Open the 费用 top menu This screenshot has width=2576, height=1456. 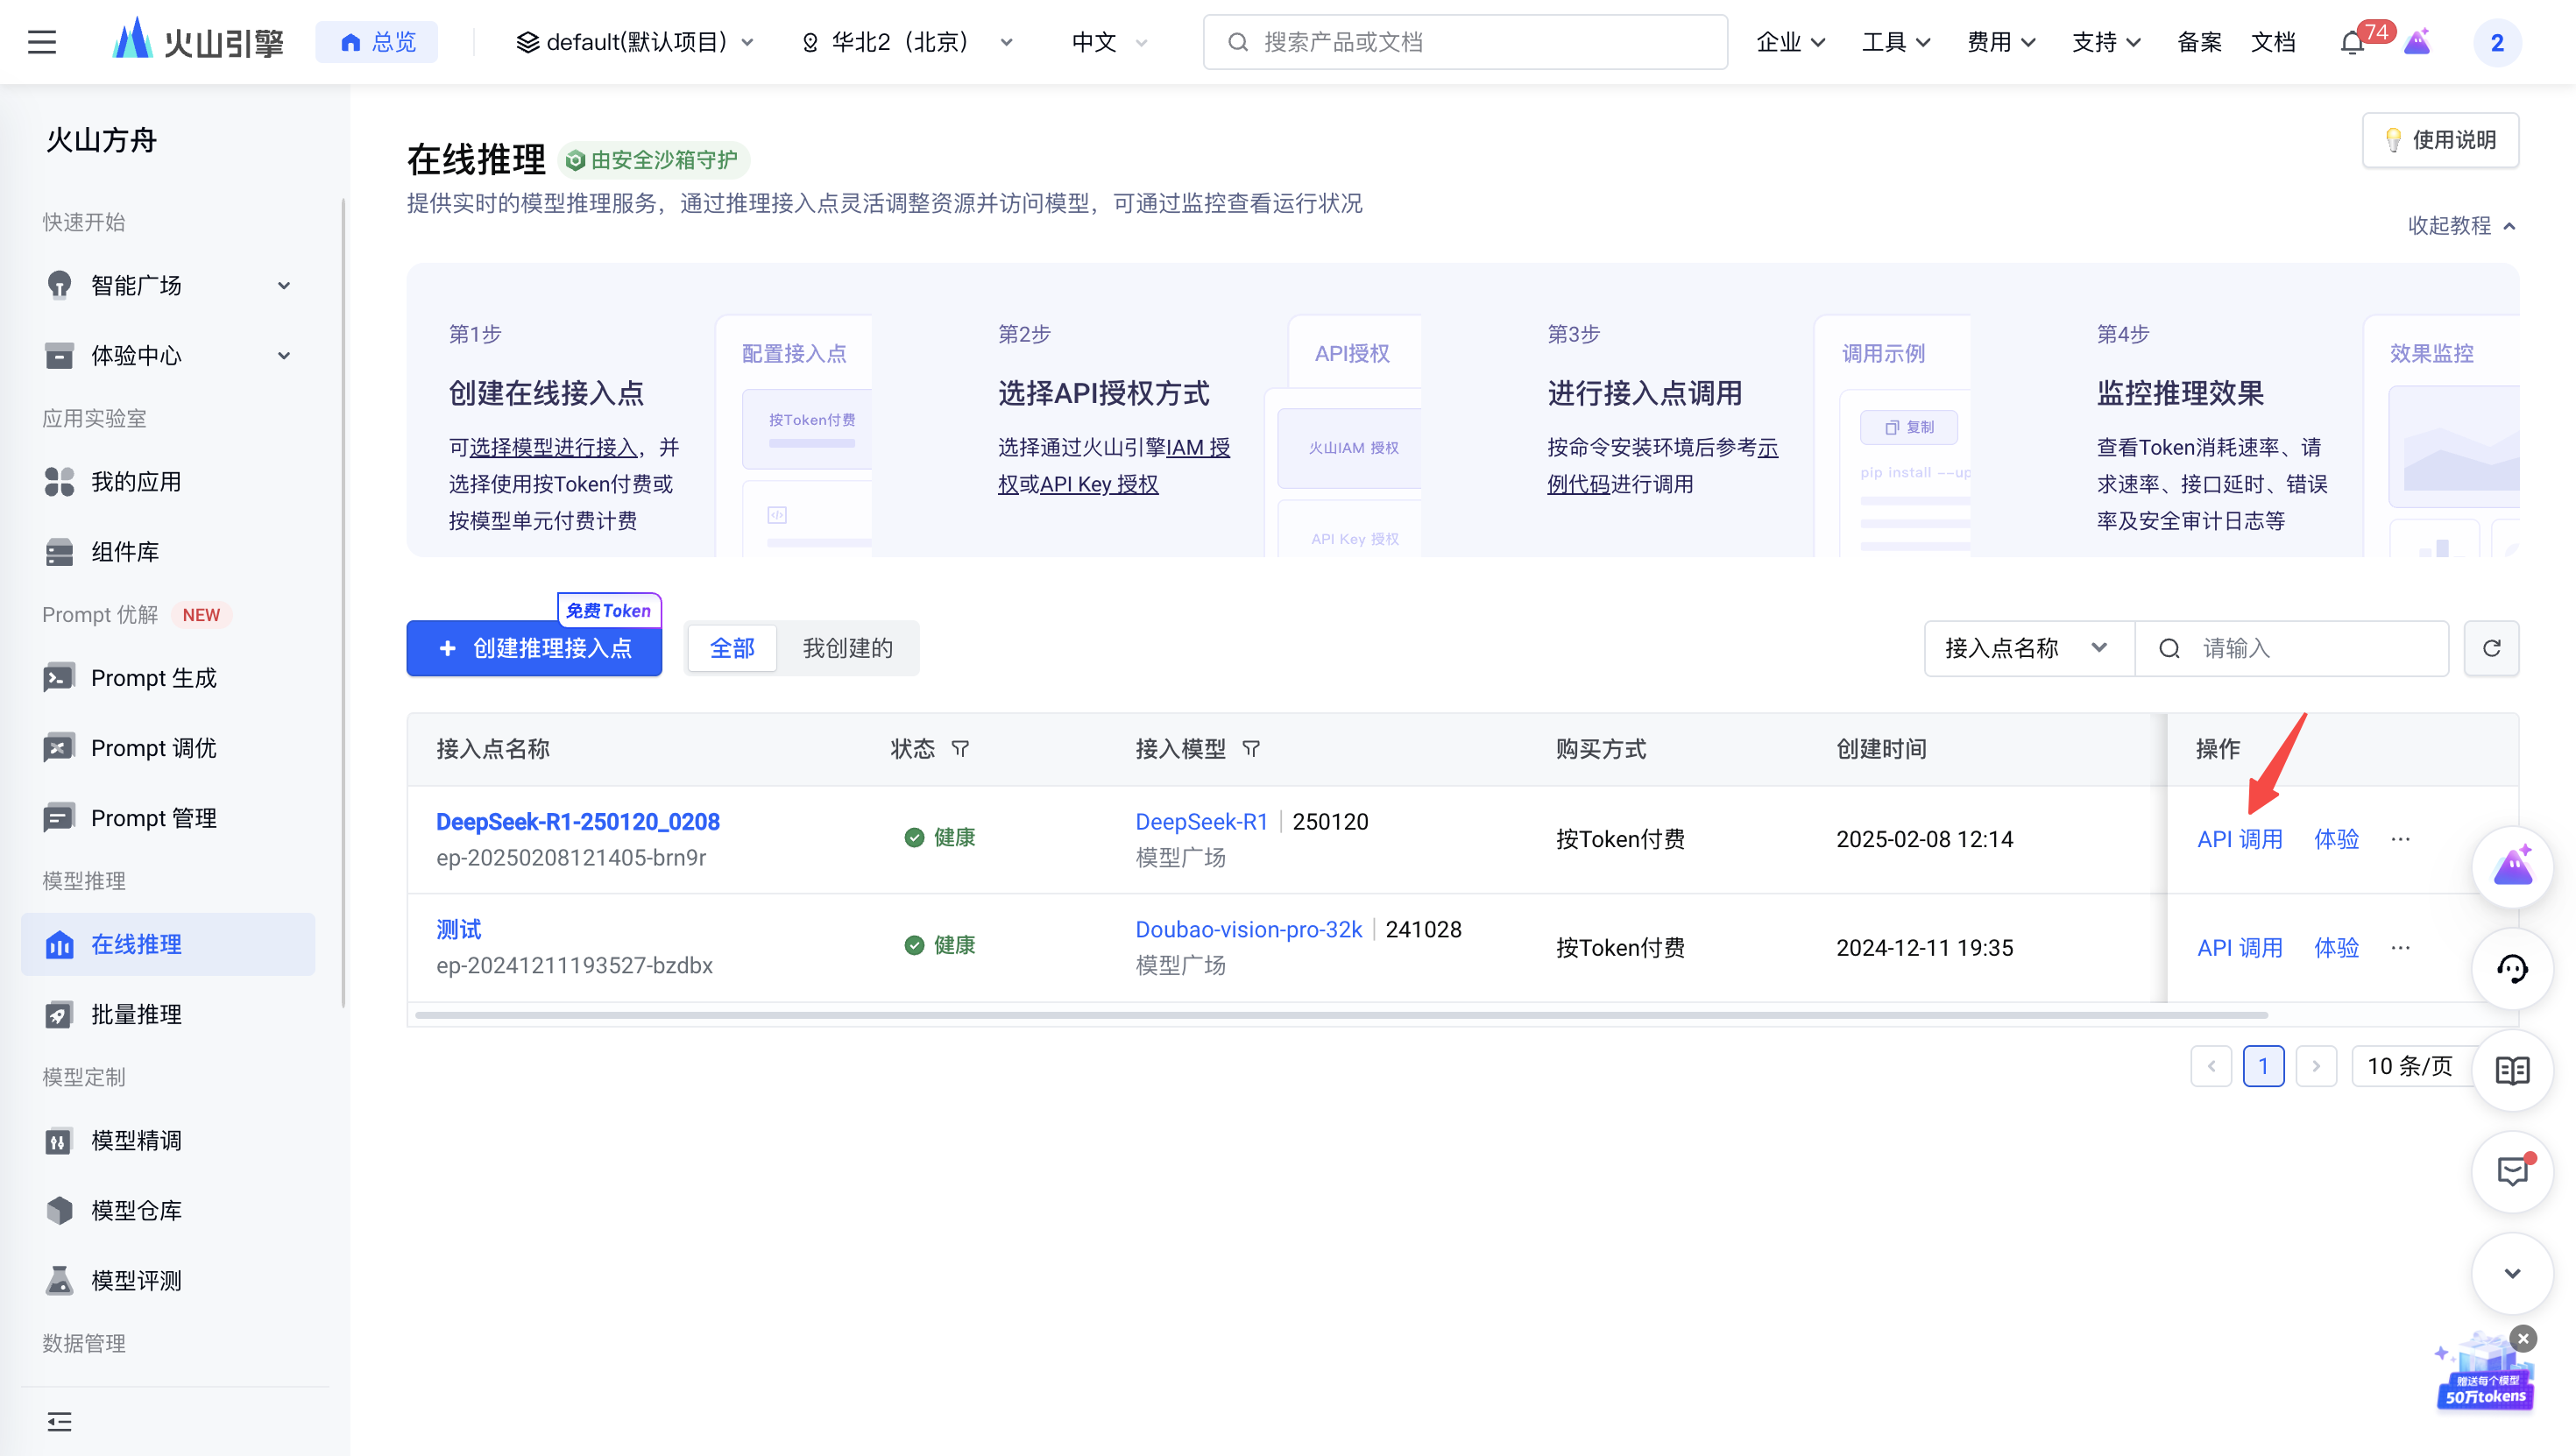2000,42
